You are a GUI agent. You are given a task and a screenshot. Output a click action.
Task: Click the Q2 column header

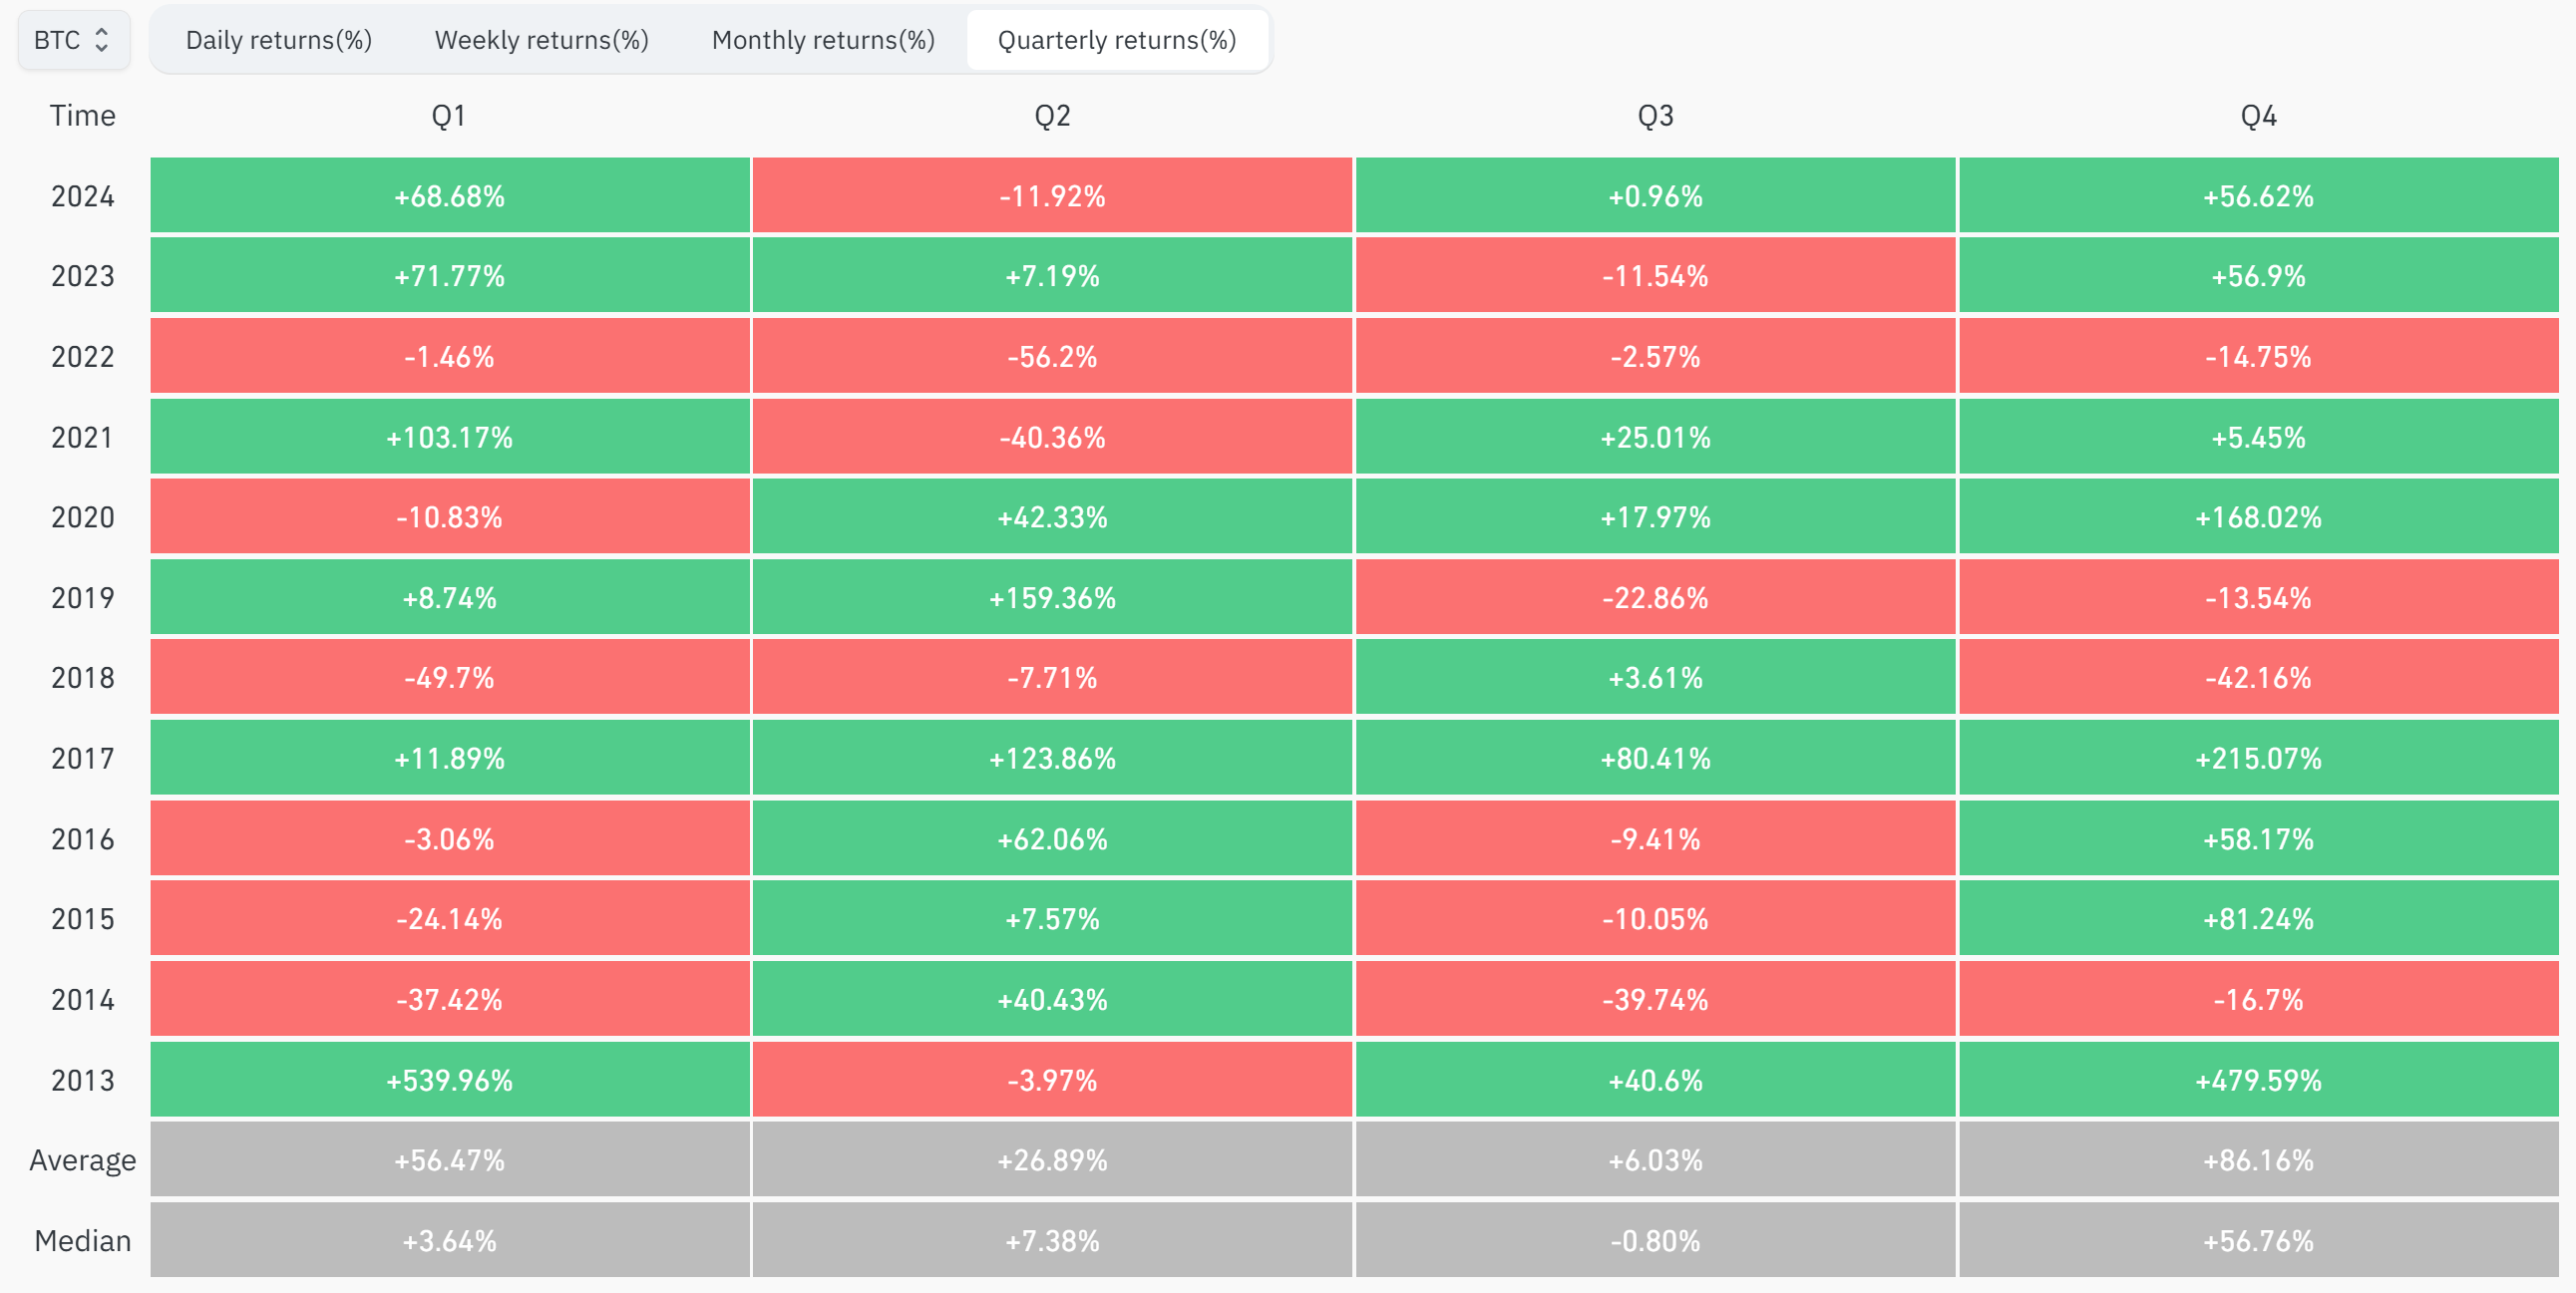(1052, 116)
